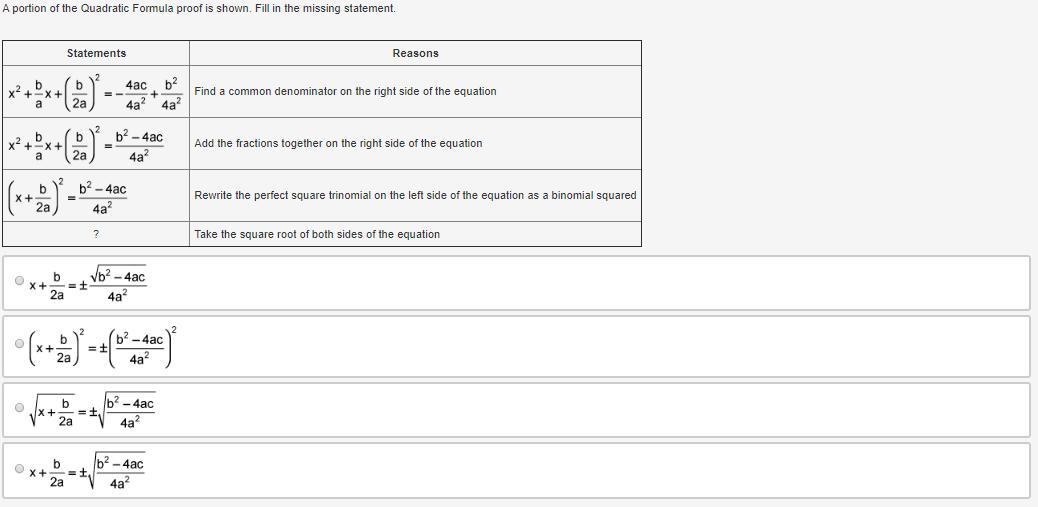Click the third statement with binomial squared

67,197
